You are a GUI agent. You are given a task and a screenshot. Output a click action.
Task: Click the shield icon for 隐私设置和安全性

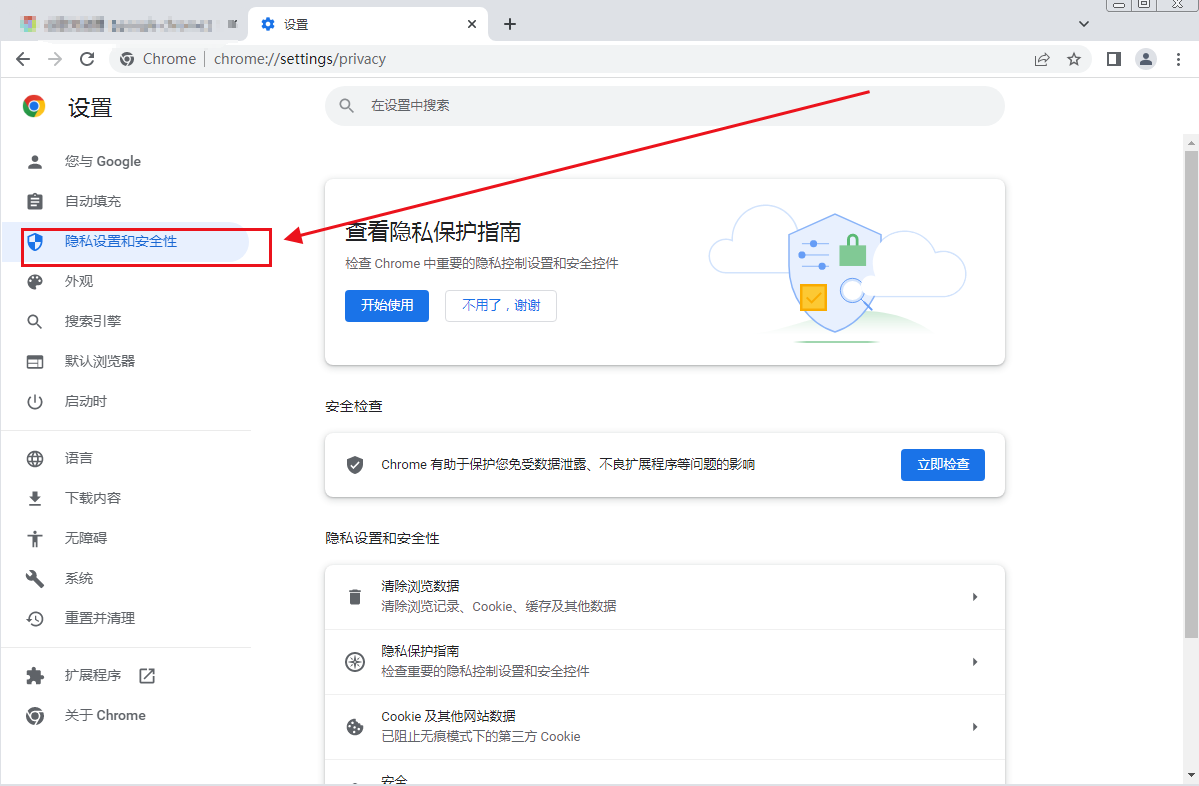pos(35,242)
